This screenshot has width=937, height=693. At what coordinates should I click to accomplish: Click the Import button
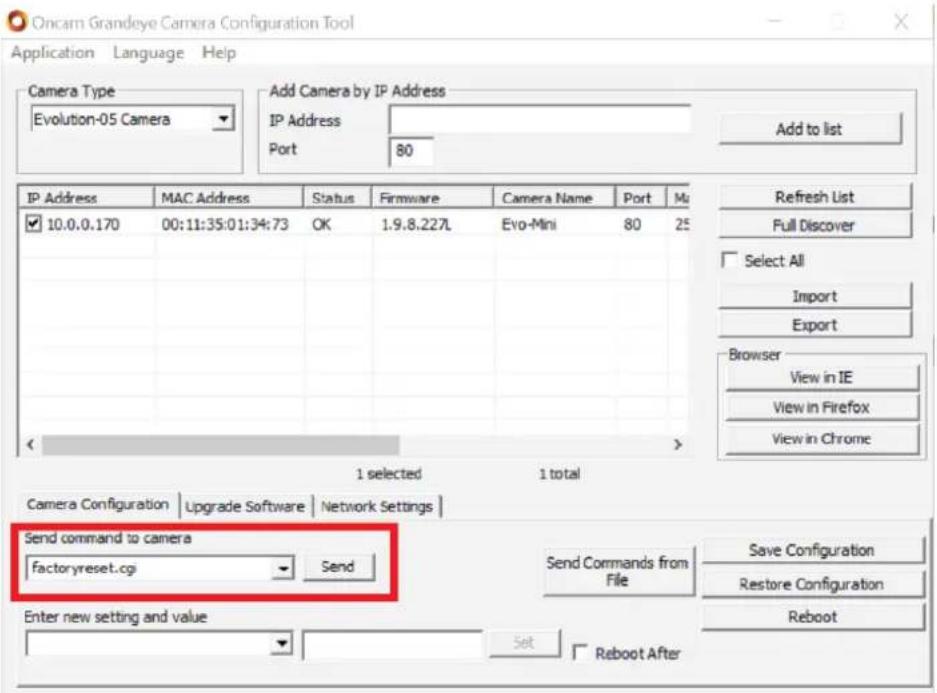tap(814, 296)
